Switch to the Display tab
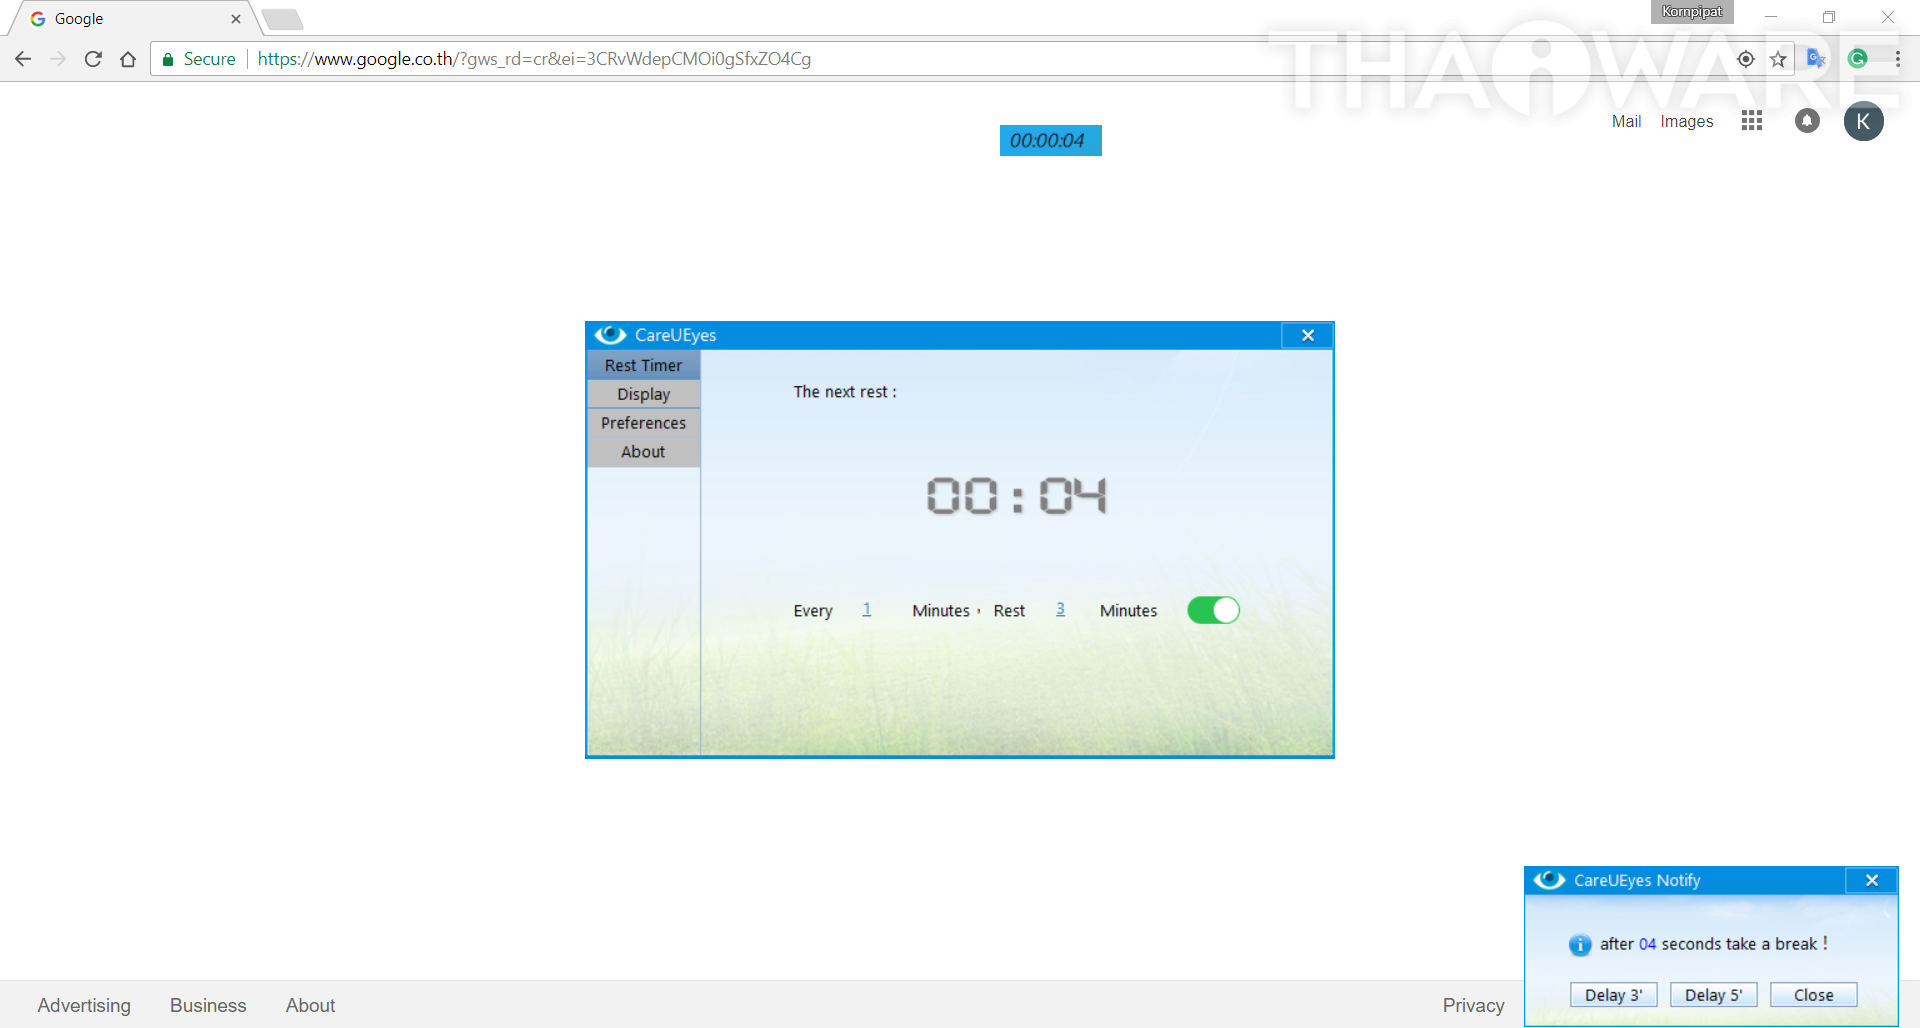This screenshot has width=1920, height=1028. tap(643, 394)
